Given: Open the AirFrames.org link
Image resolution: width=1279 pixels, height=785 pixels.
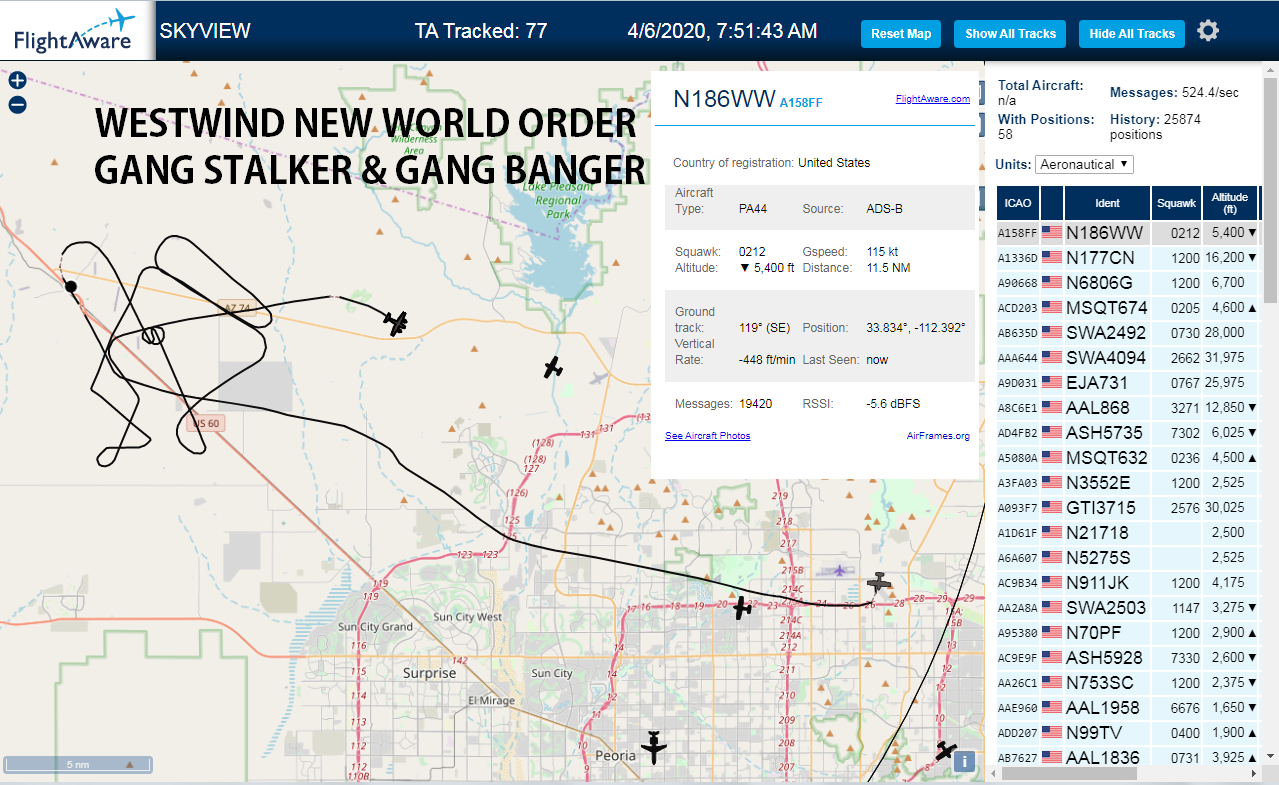Looking at the screenshot, I should click(938, 436).
